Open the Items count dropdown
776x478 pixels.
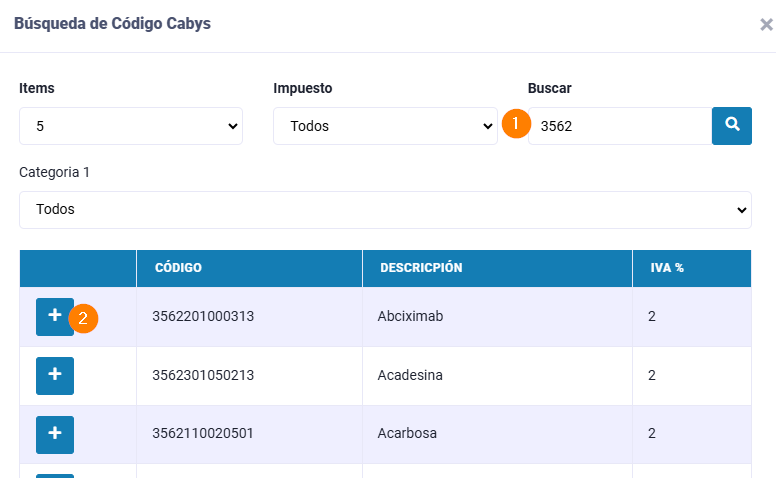tap(131, 126)
